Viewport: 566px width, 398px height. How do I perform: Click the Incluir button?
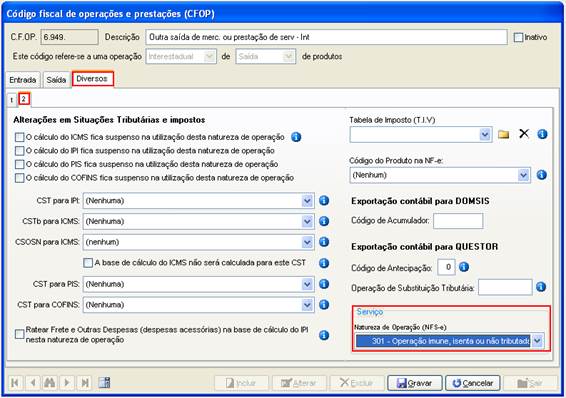(x=241, y=383)
